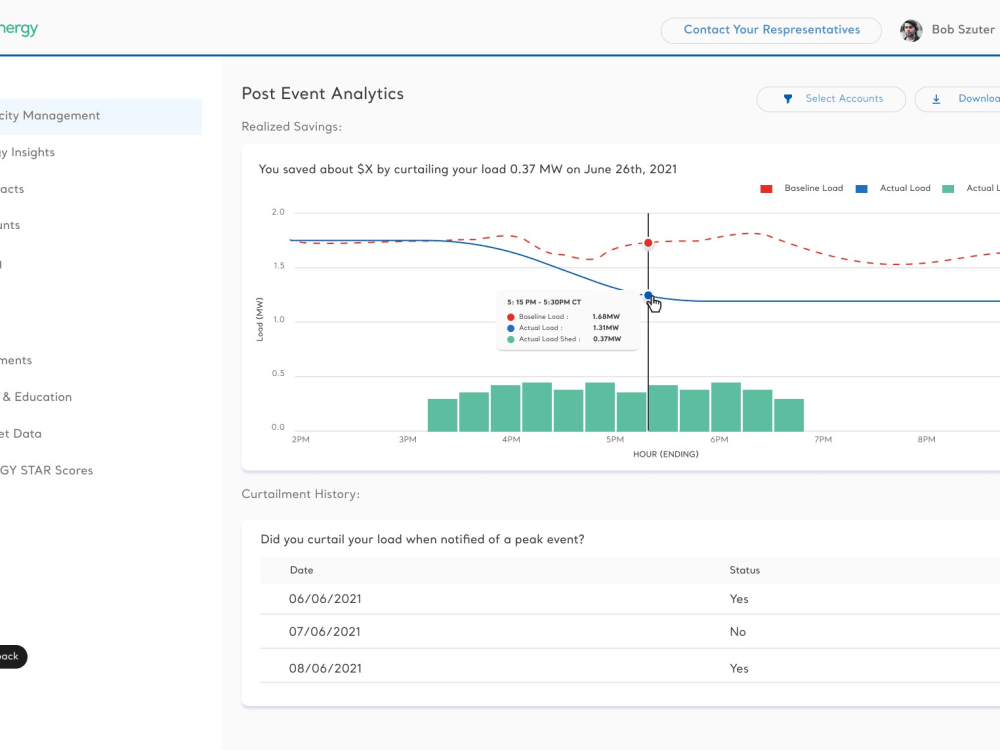Click Contact Your Representatives button
The width and height of the screenshot is (1000, 750).
(771, 30)
